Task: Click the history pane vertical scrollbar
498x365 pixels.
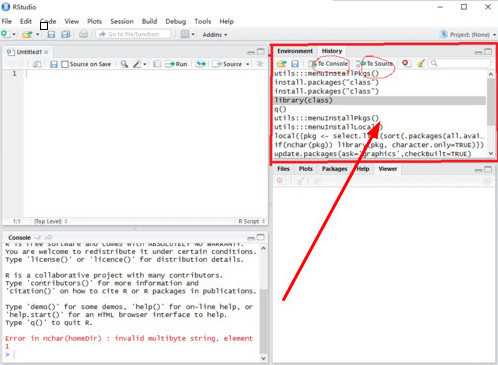Action: pos(491,113)
